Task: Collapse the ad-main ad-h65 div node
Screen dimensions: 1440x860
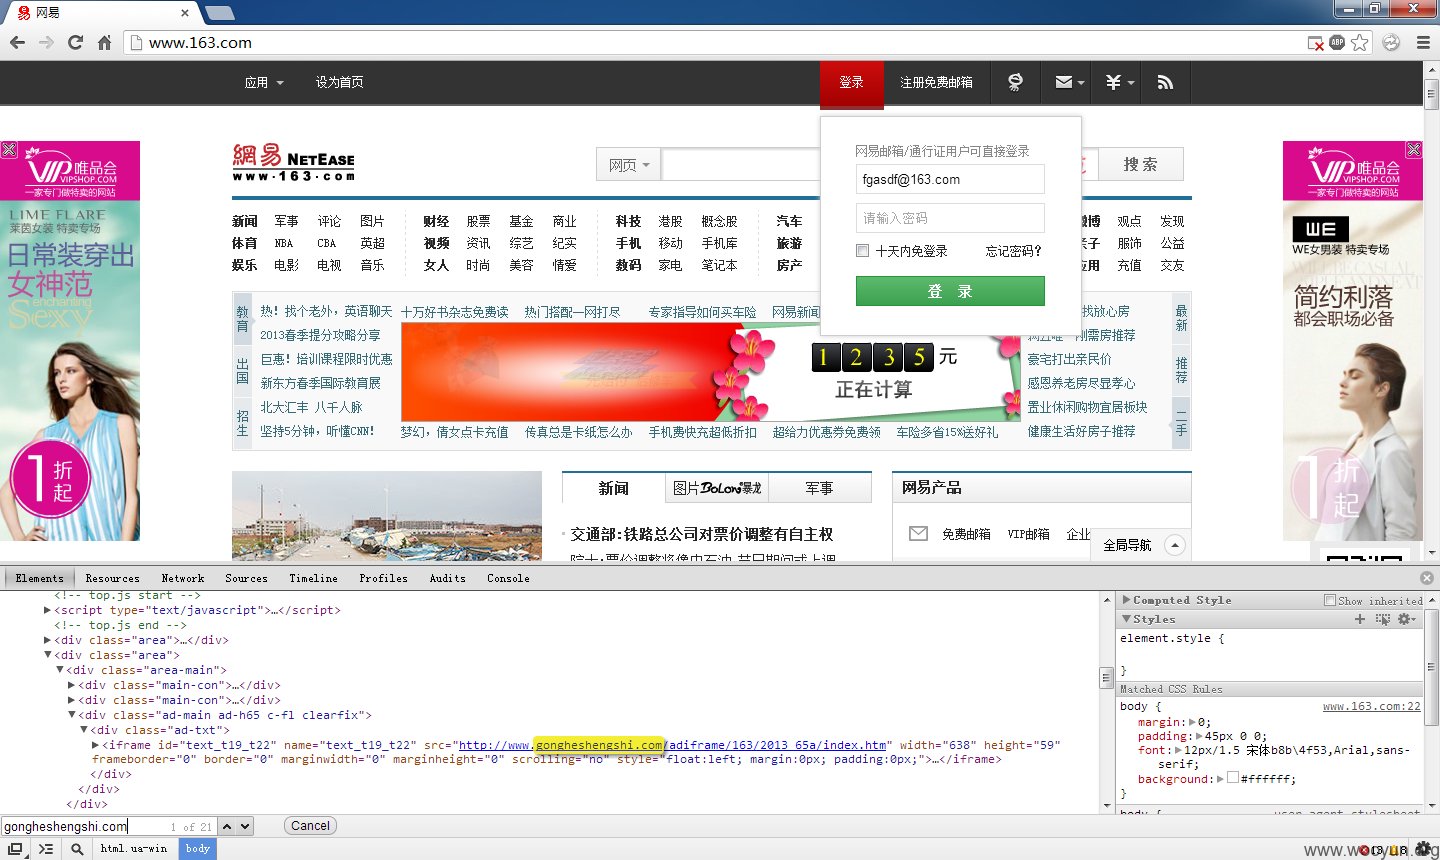Action: coord(72,715)
